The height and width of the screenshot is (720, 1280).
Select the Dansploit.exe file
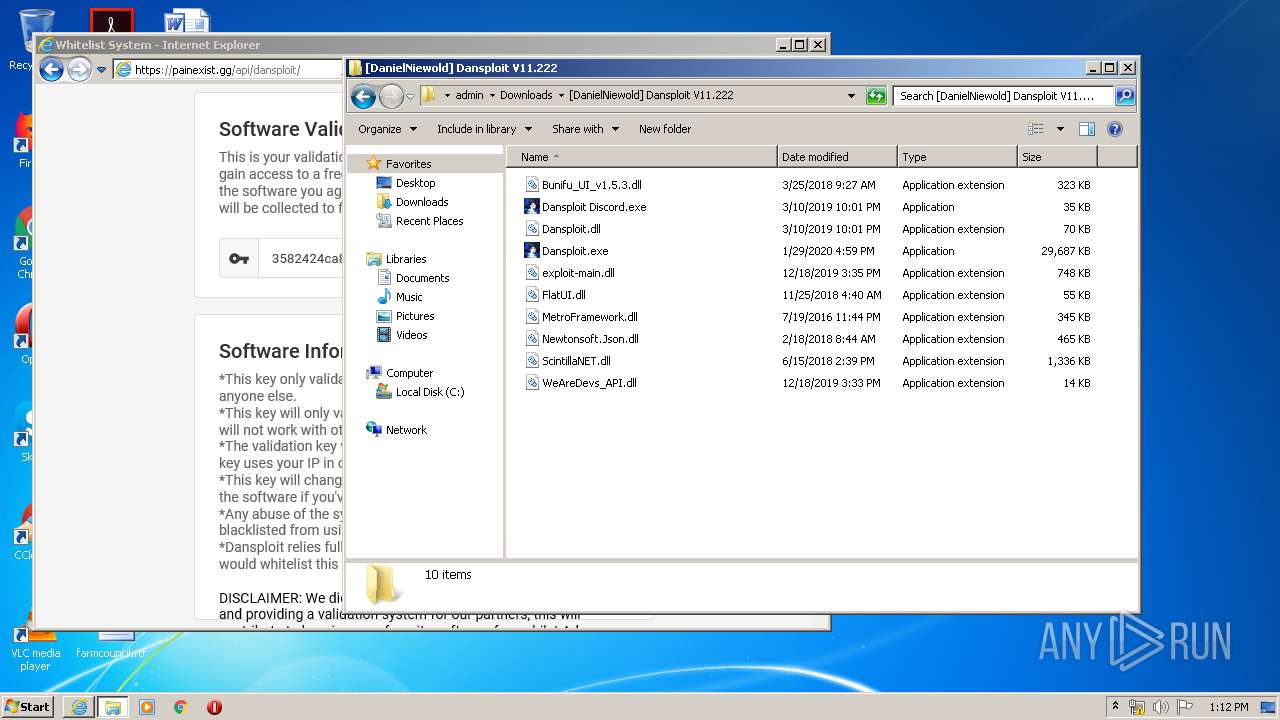tap(575, 251)
